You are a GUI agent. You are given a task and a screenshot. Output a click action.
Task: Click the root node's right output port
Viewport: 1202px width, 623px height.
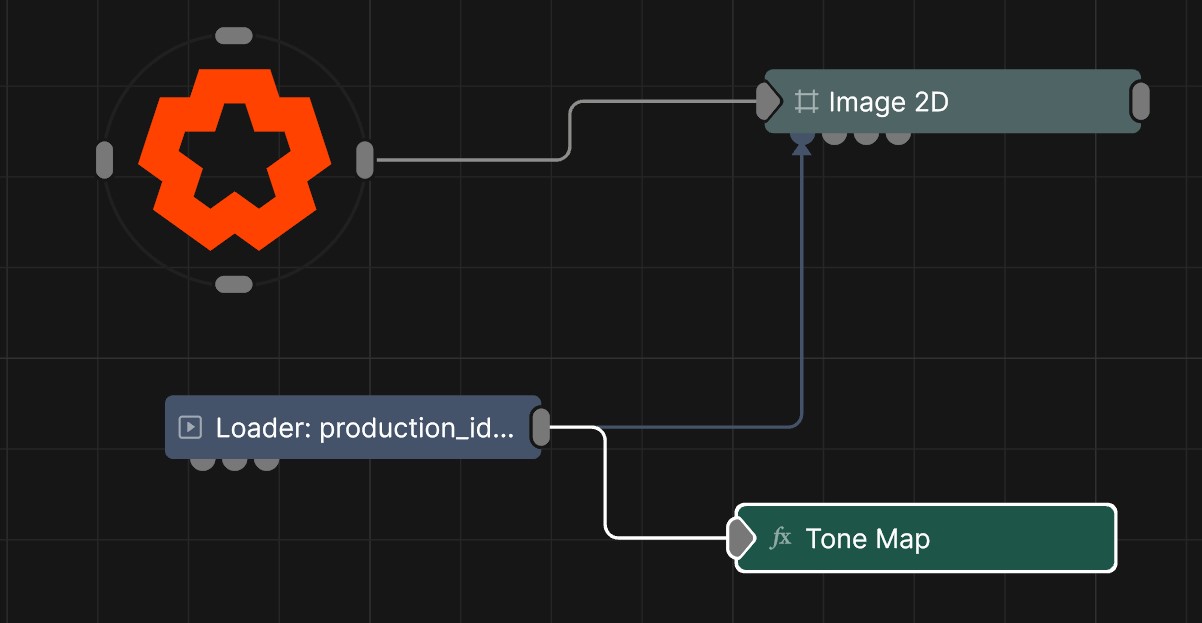click(365, 160)
